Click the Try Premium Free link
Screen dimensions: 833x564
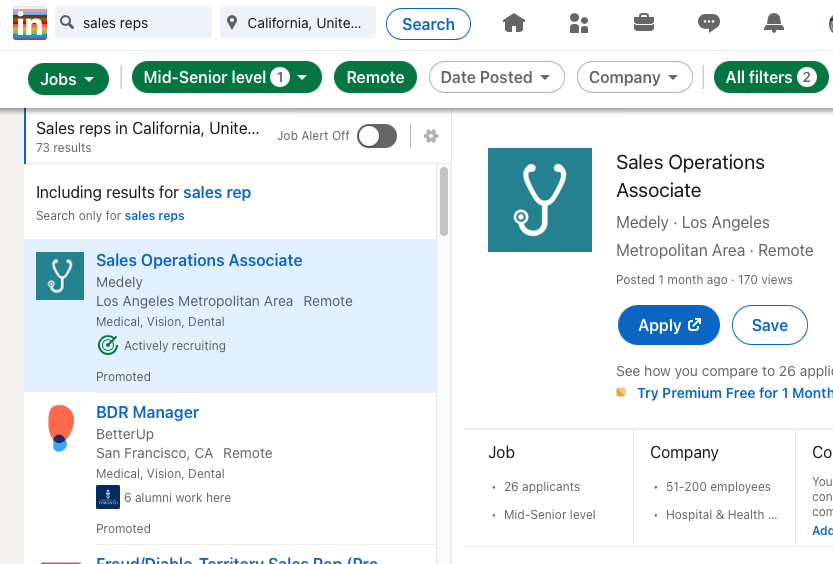pos(734,393)
